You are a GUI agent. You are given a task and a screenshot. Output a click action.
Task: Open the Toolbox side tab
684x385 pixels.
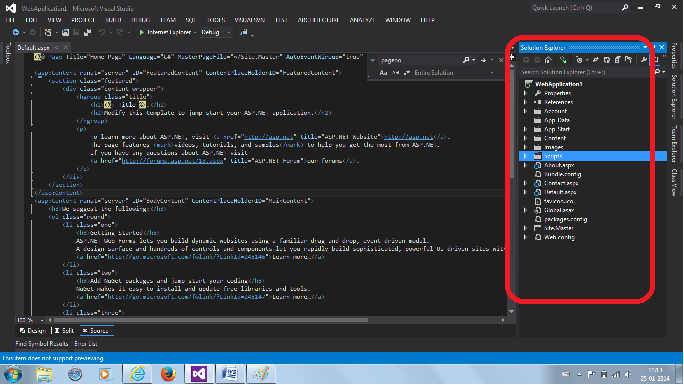7,54
